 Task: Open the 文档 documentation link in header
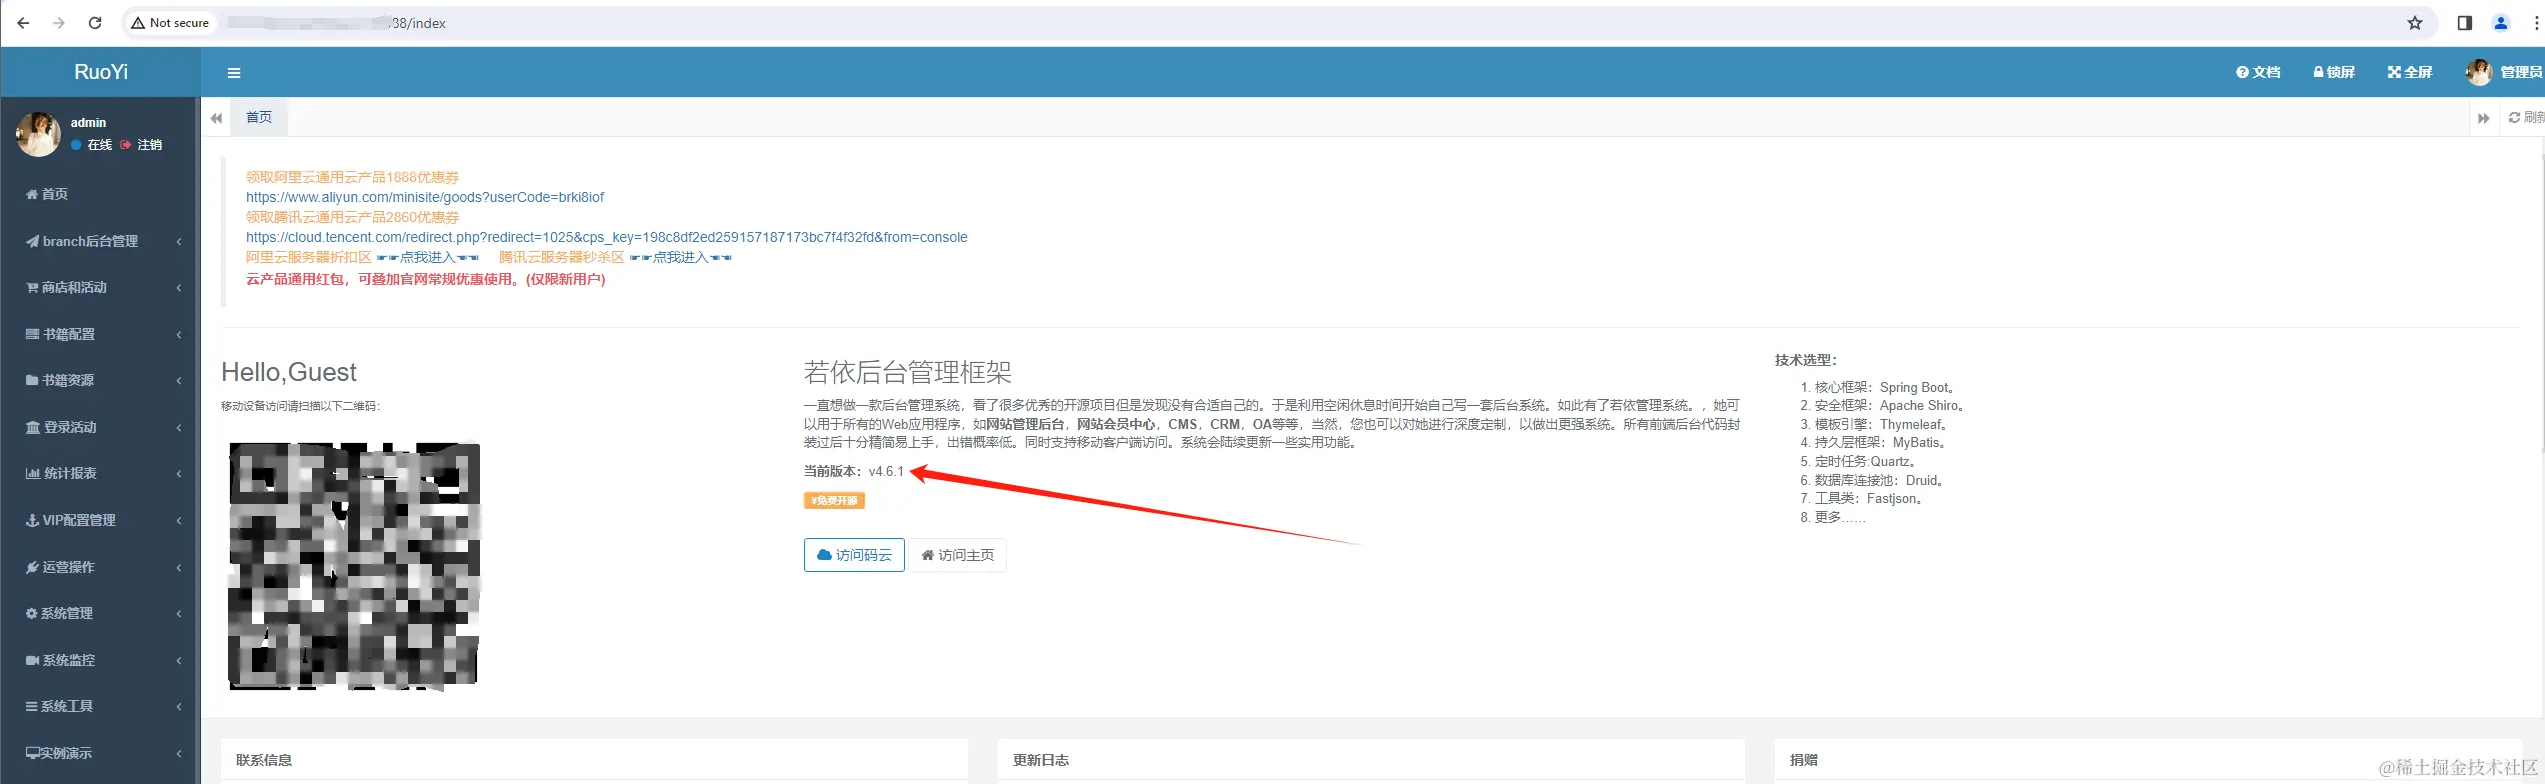click(2258, 72)
